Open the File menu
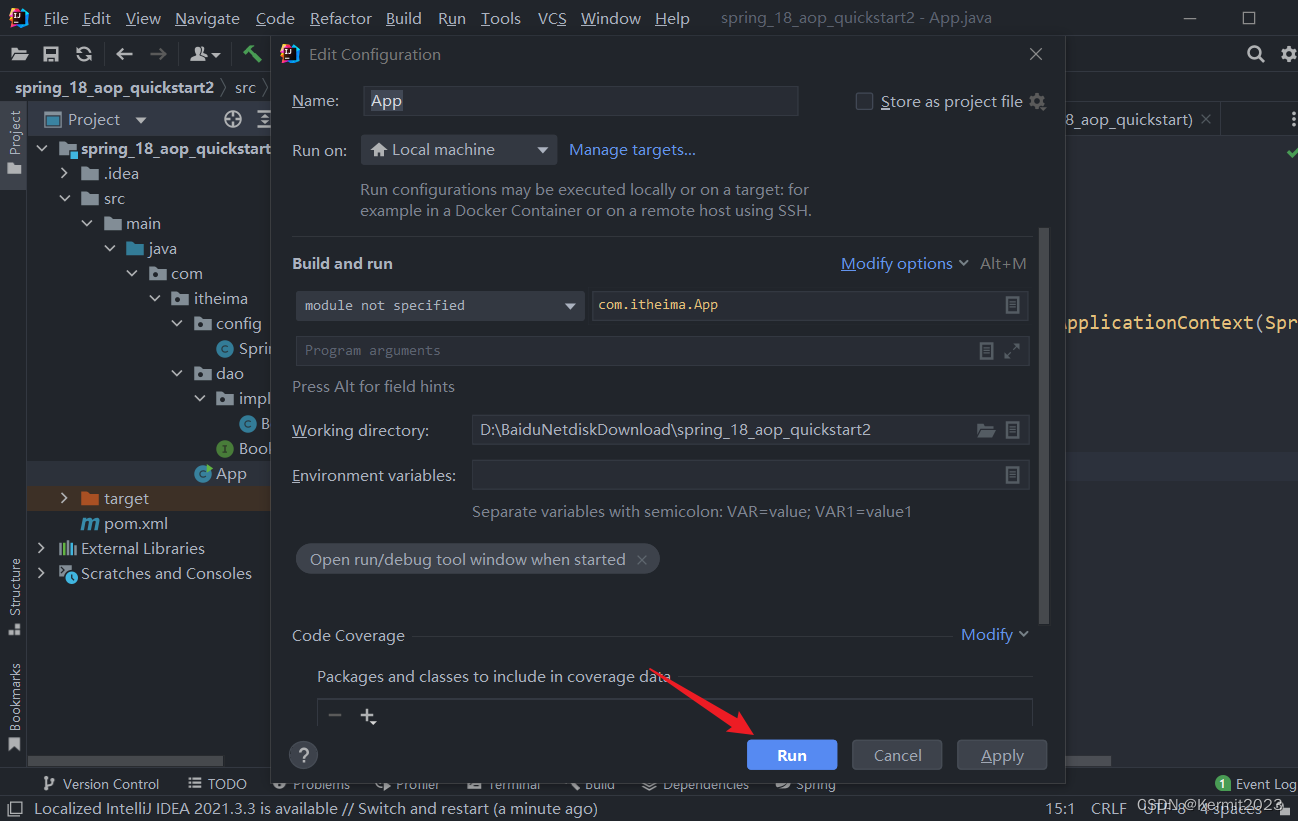The height and width of the screenshot is (821, 1298). (x=56, y=18)
